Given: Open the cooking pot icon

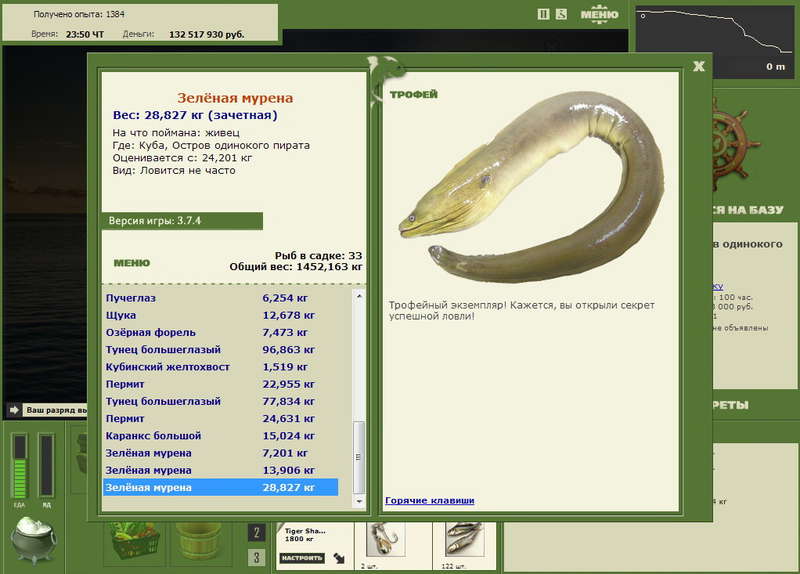Looking at the screenshot, I should (33, 540).
